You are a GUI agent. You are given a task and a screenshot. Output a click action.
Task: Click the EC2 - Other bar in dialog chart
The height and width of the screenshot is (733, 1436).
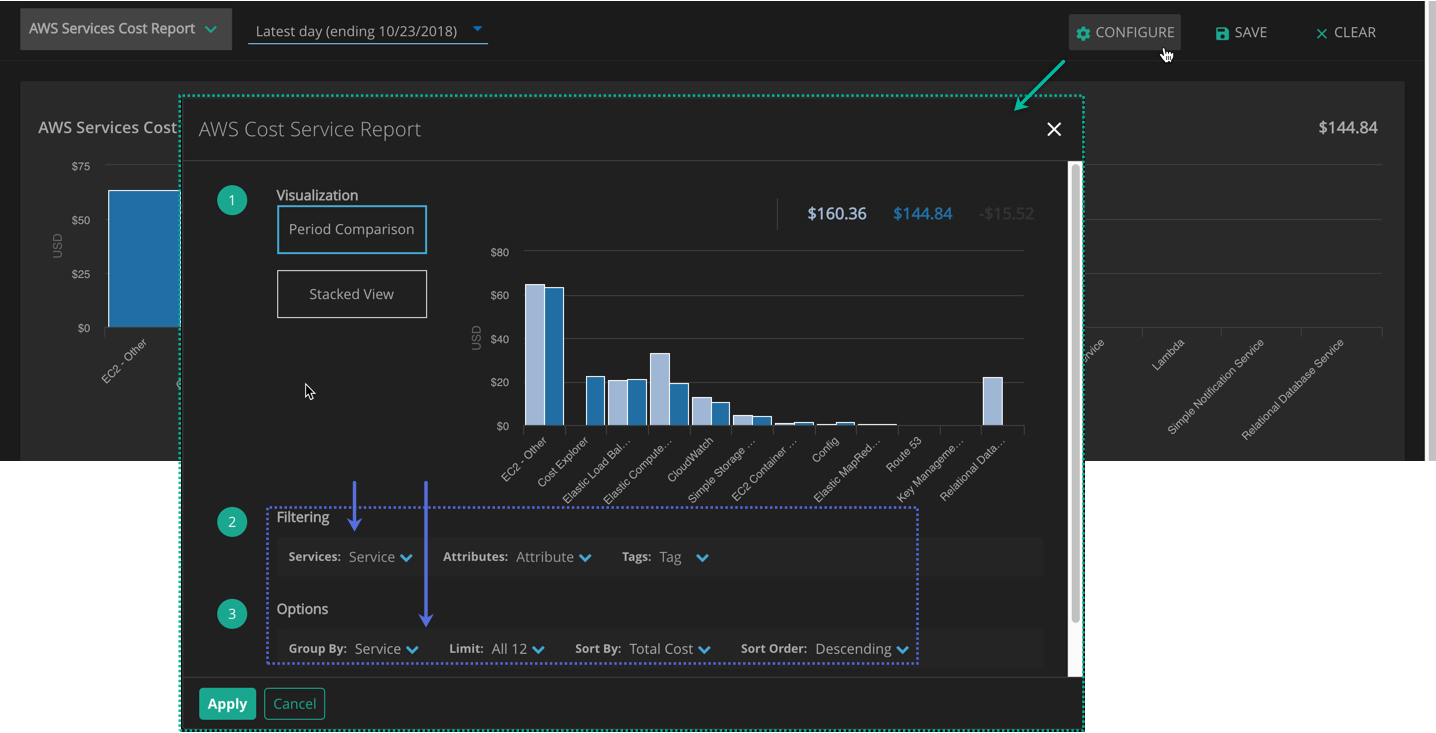[x=545, y=355]
